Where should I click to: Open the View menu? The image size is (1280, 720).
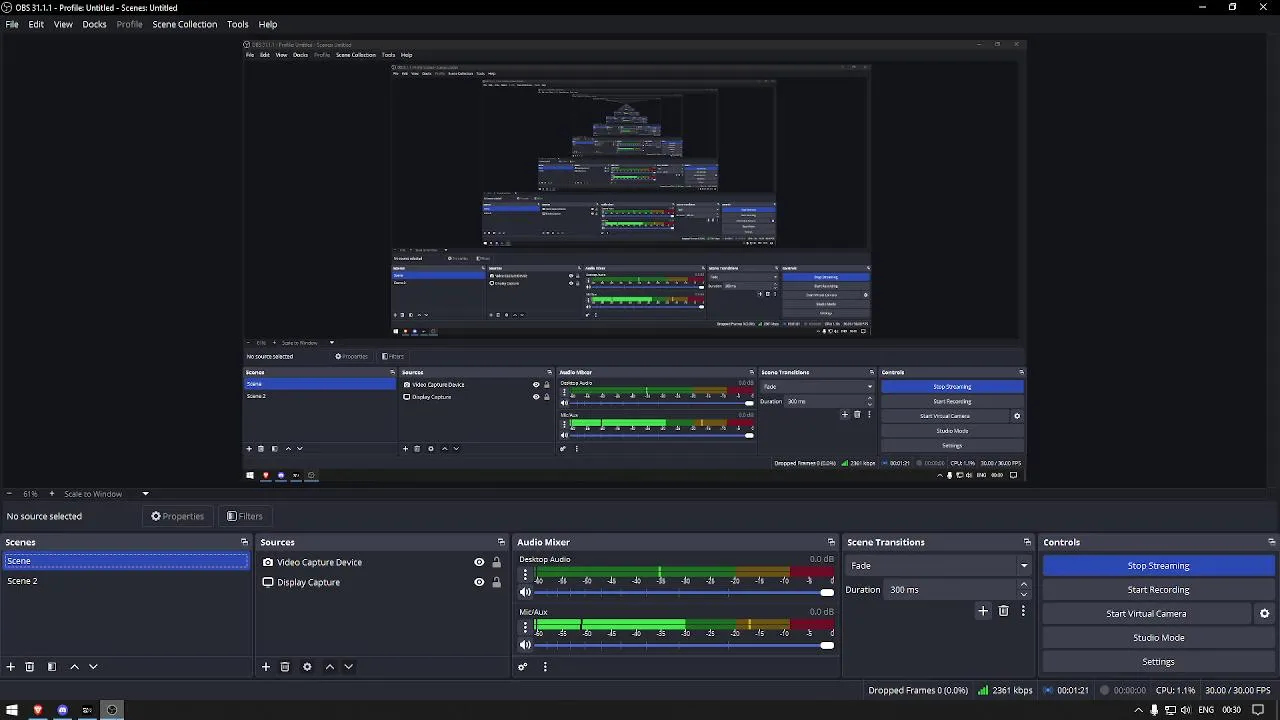coord(63,24)
